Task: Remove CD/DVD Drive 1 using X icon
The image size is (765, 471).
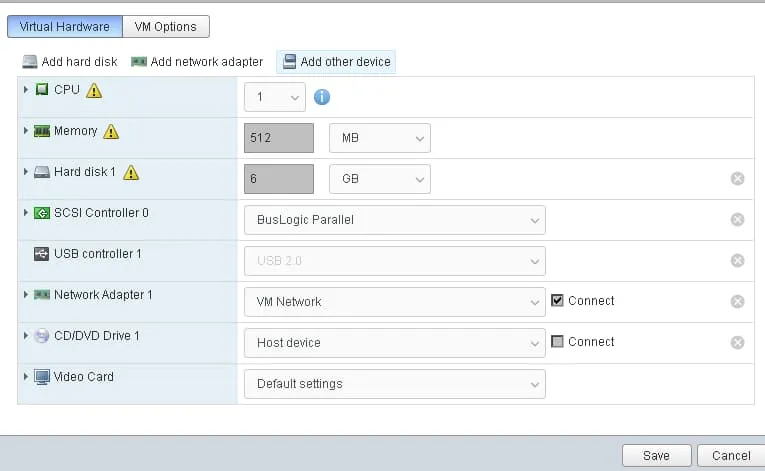Action: click(737, 342)
